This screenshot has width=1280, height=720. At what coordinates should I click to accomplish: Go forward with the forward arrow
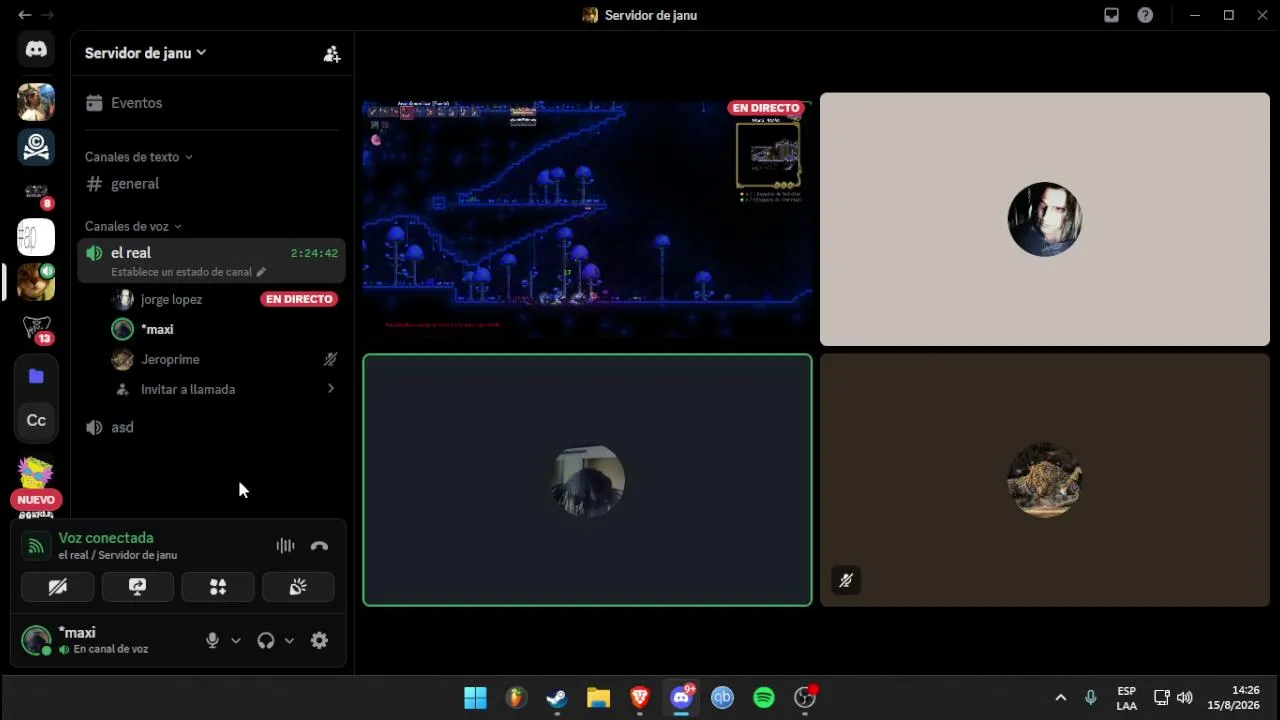pos(48,15)
